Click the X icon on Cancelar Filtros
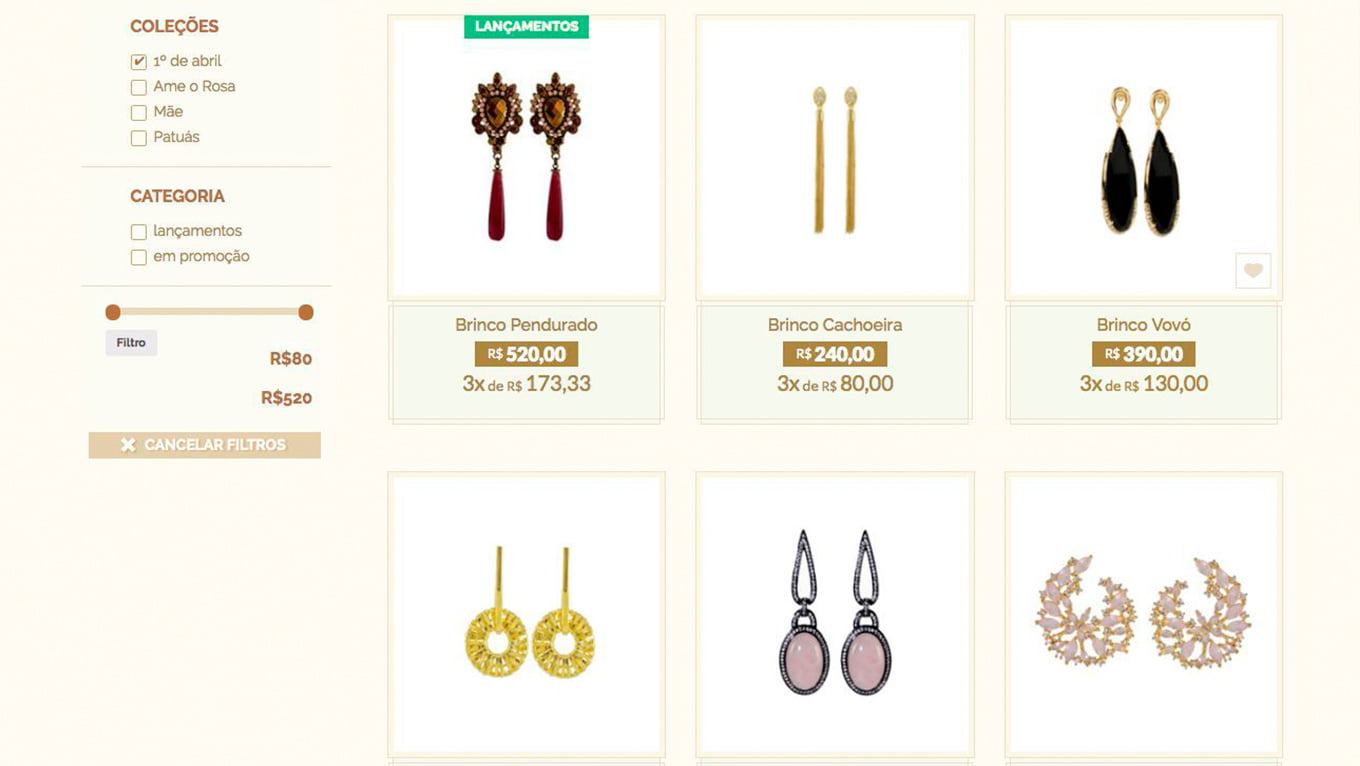The width and height of the screenshot is (1360, 766). click(128, 445)
